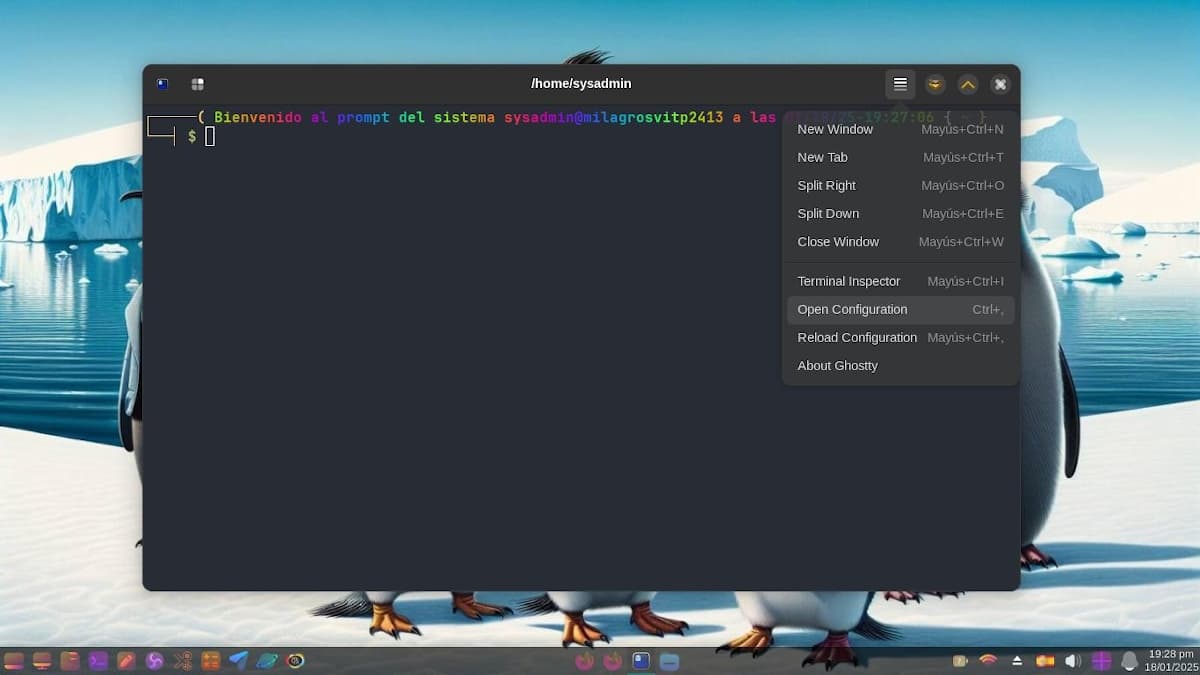Click the clock showing 19:28 pm
Viewport: 1200px width, 675px height.
coord(1171,660)
